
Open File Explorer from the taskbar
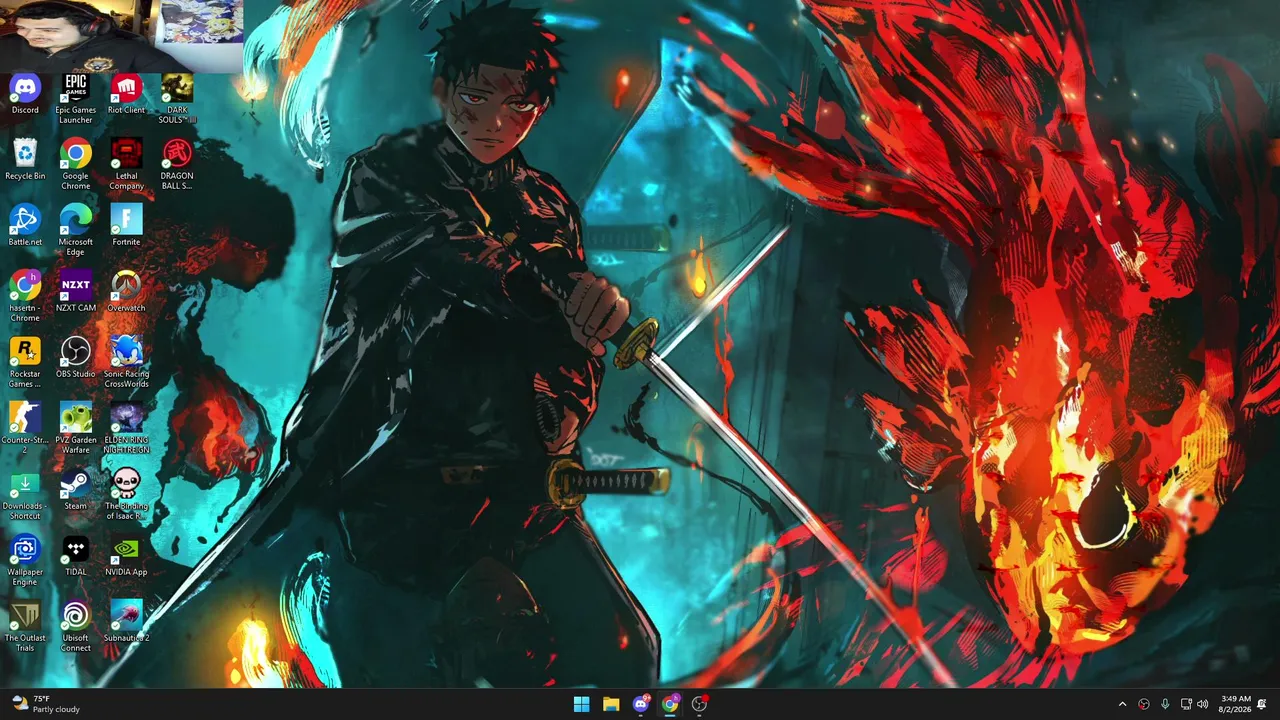611,704
